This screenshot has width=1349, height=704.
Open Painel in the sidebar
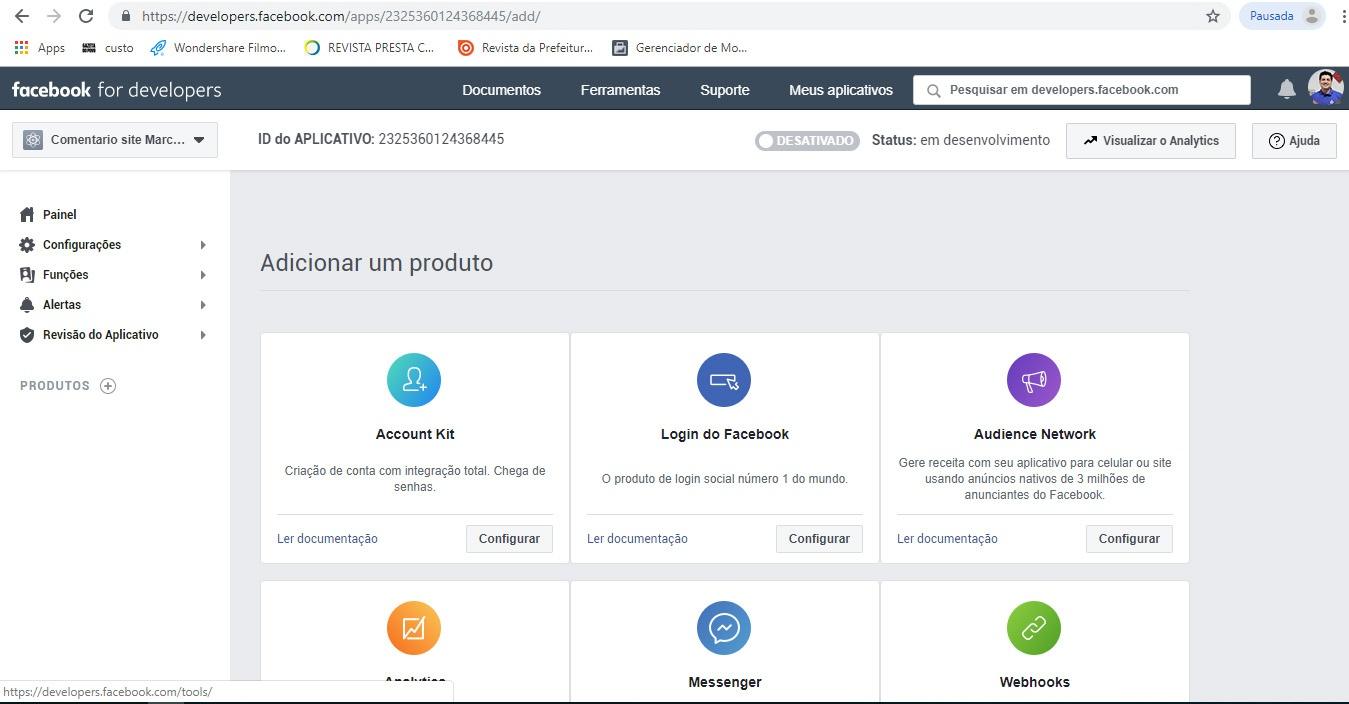point(60,214)
